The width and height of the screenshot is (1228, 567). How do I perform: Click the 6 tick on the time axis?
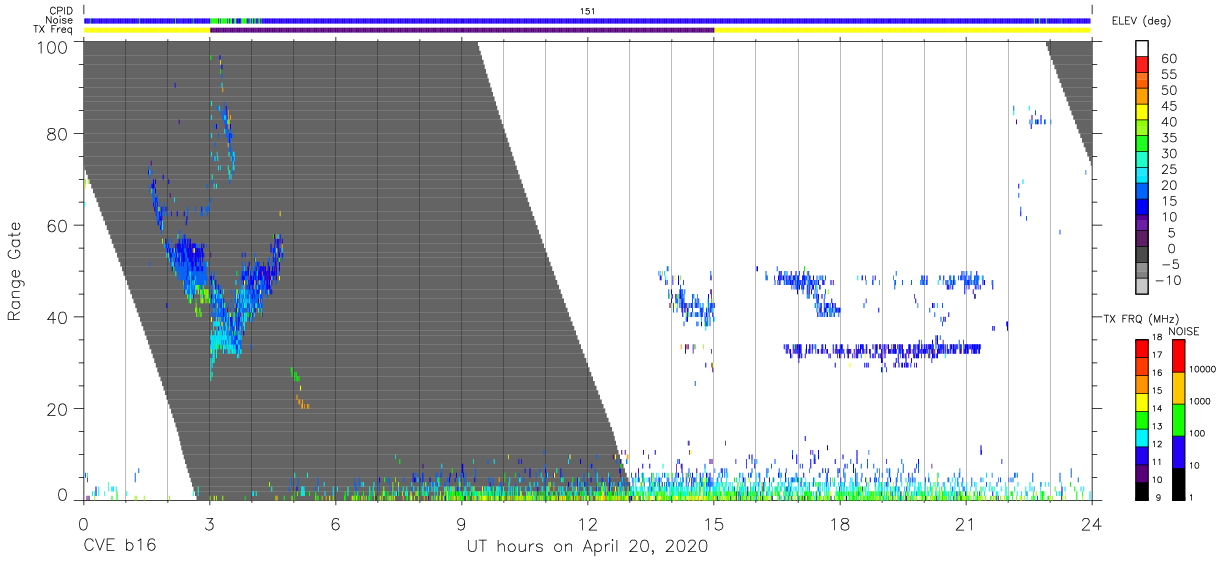coord(335,523)
